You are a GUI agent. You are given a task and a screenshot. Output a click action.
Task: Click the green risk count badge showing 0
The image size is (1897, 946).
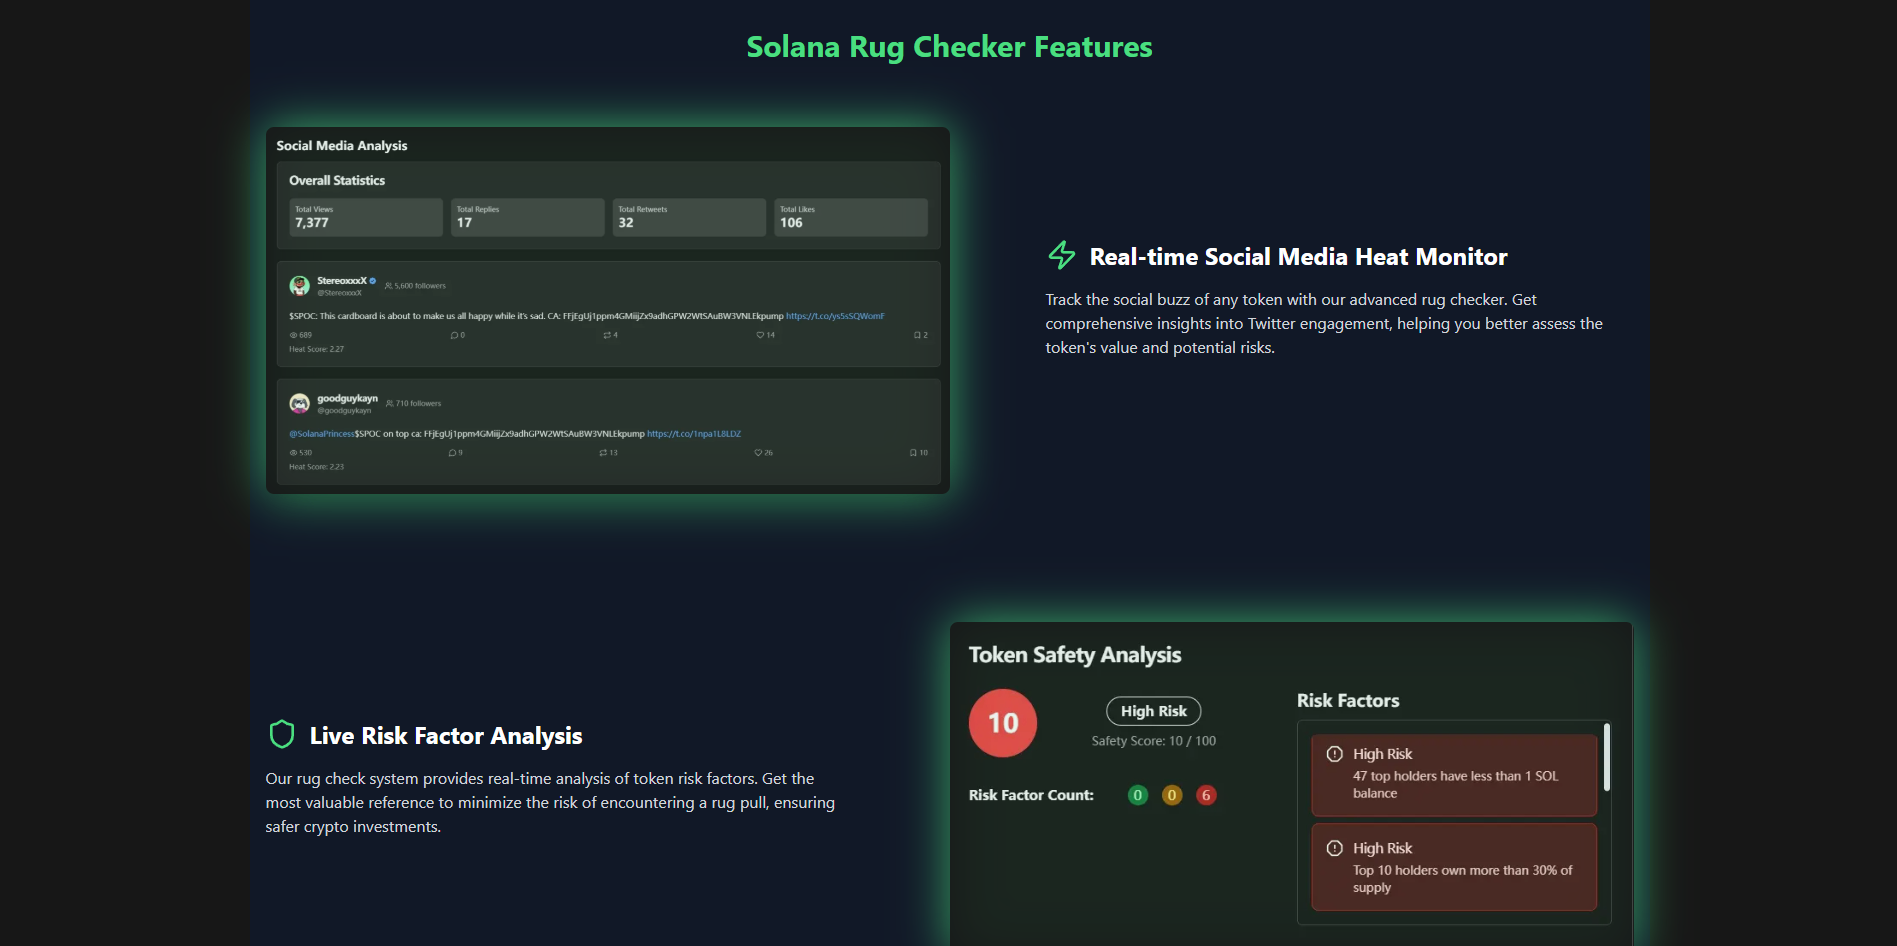point(1137,795)
